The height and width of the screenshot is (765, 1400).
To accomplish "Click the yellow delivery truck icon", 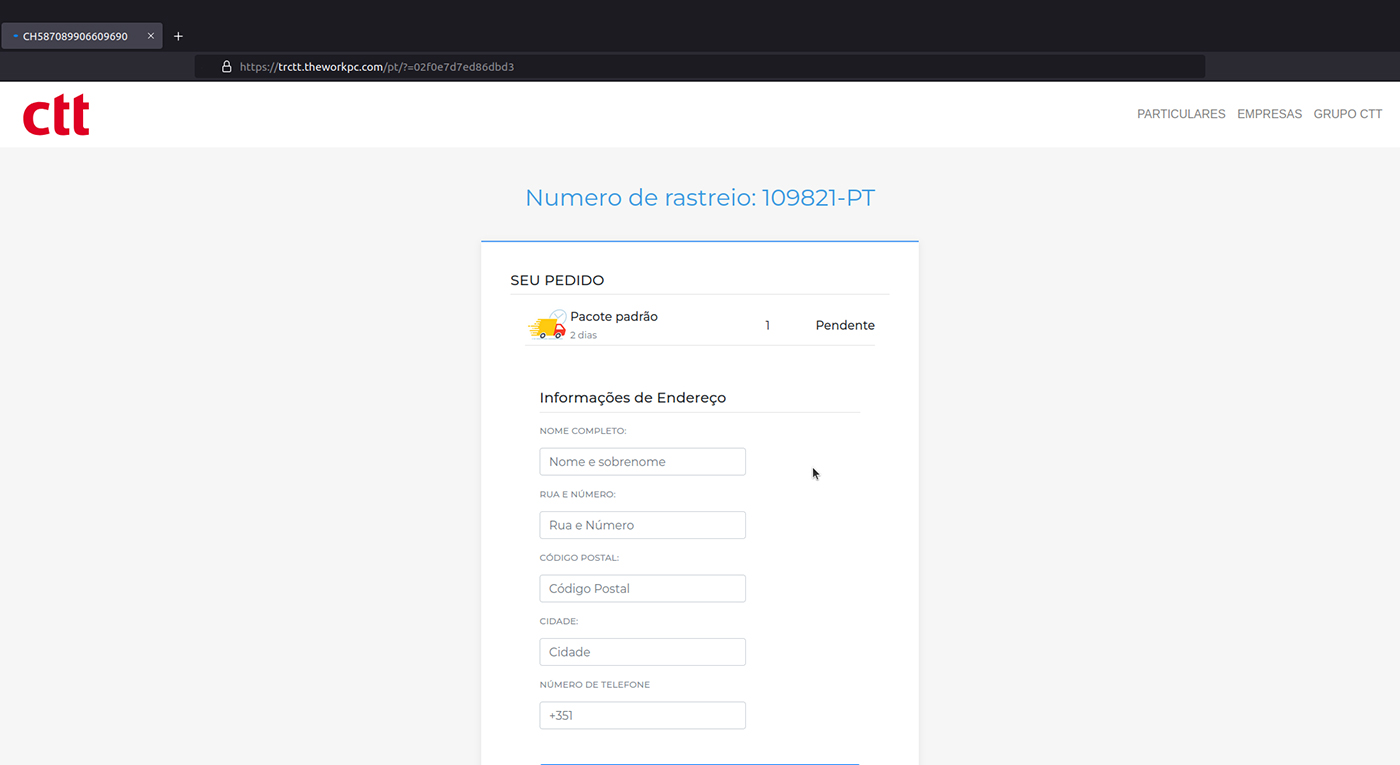I will pyautogui.click(x=547, y=325).
